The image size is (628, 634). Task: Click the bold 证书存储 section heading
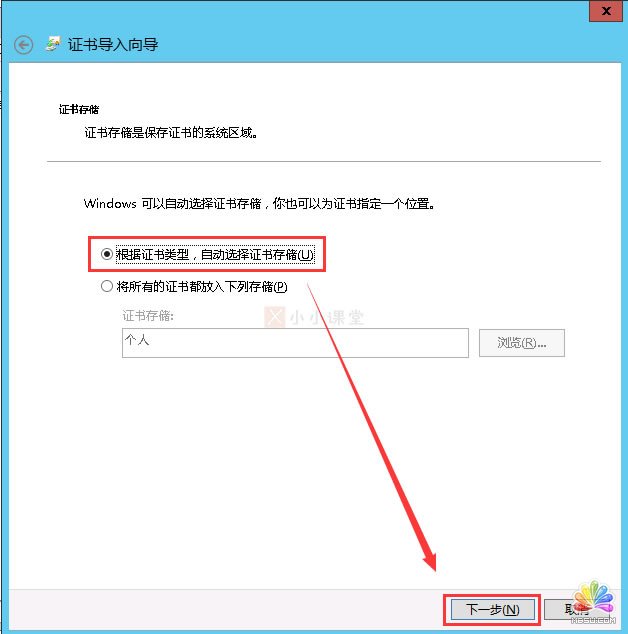coord(79,109)
